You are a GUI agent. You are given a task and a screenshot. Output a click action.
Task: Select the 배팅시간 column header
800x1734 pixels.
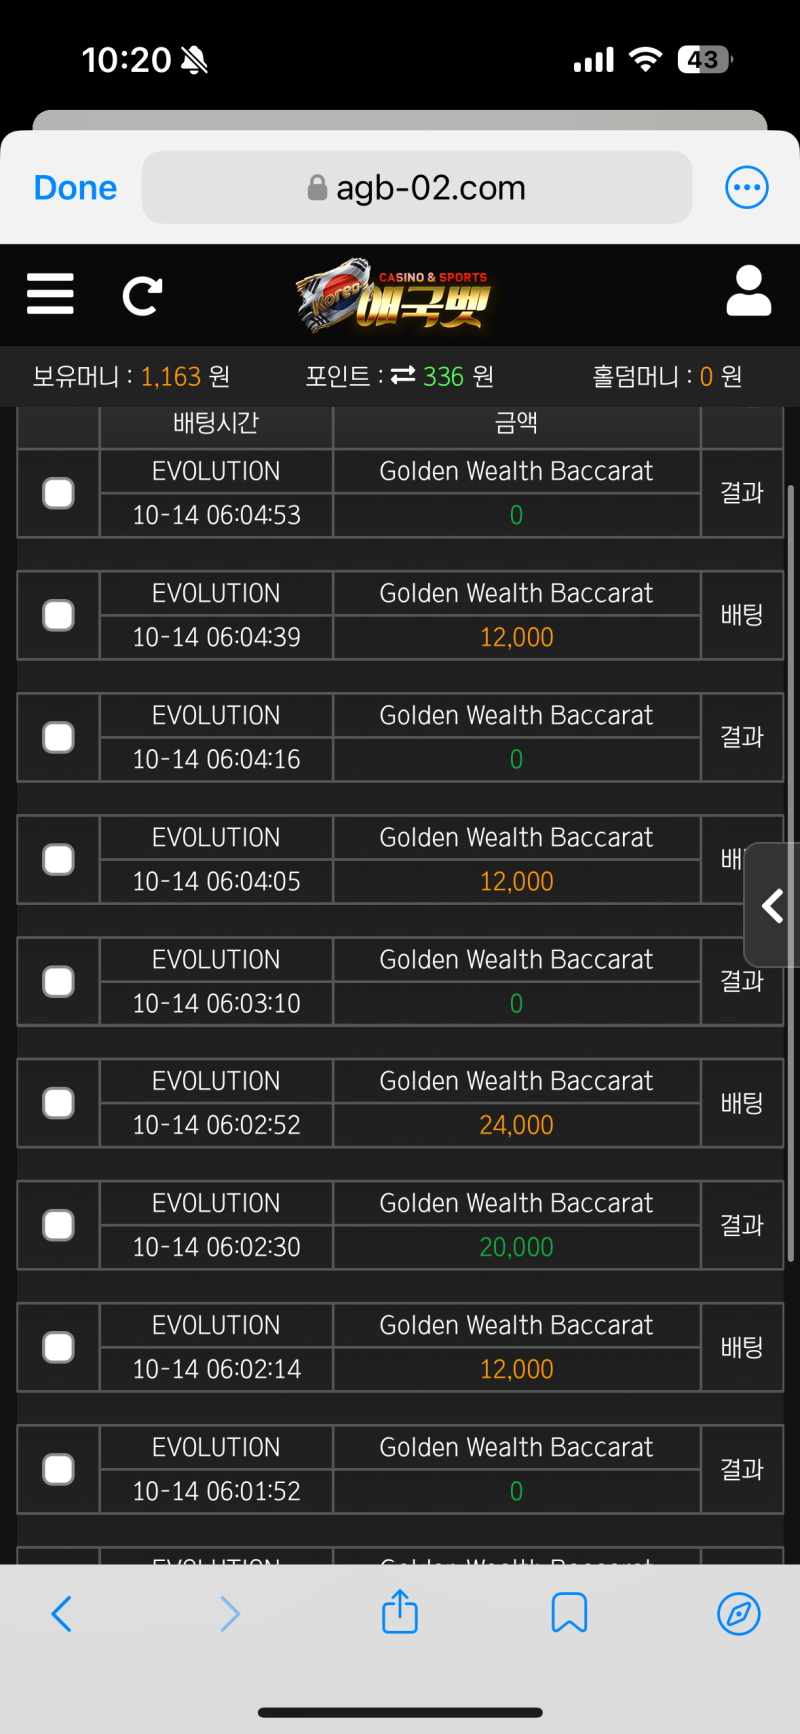tap(216, 424)
